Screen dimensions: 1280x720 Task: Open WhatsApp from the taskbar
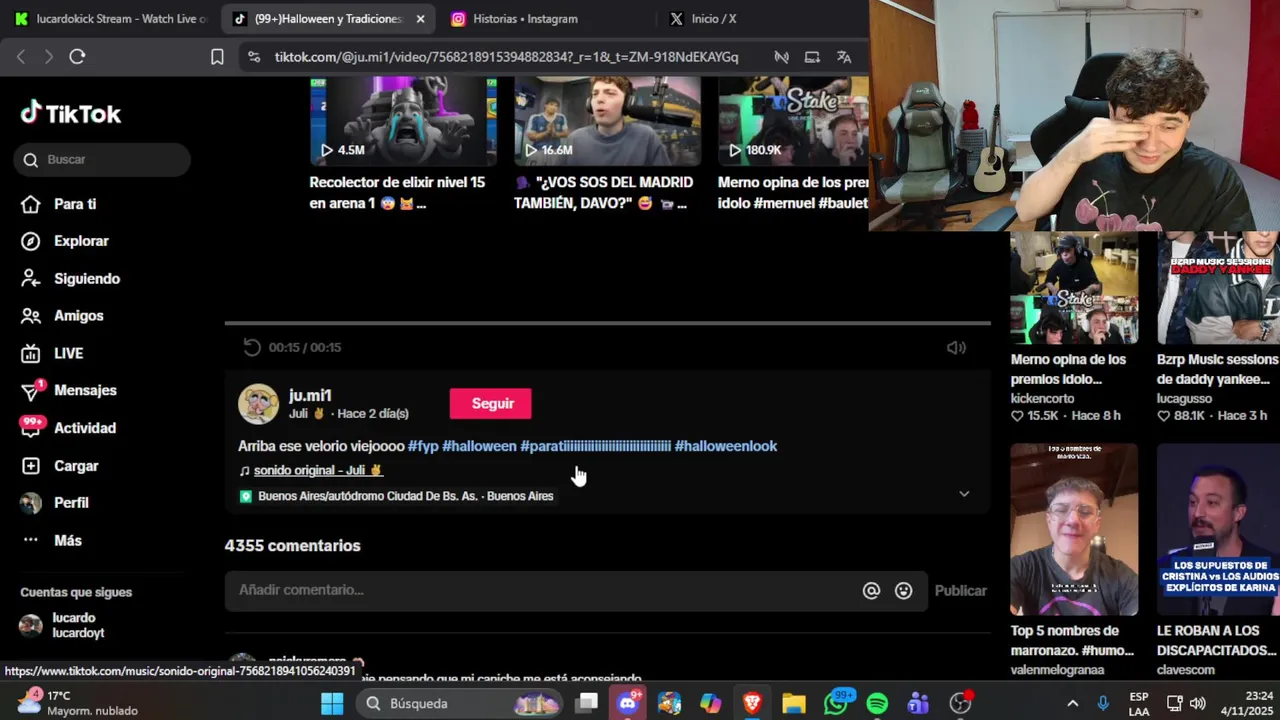pos(836,704)
